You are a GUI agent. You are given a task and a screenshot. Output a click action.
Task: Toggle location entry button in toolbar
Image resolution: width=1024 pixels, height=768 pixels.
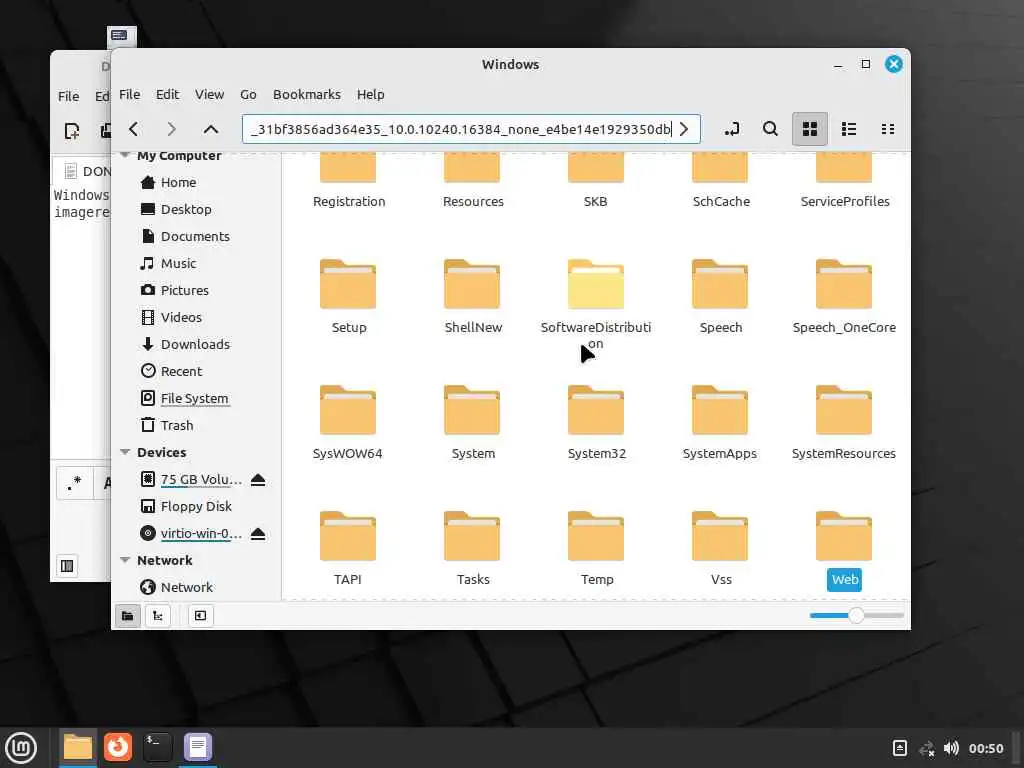732,129
